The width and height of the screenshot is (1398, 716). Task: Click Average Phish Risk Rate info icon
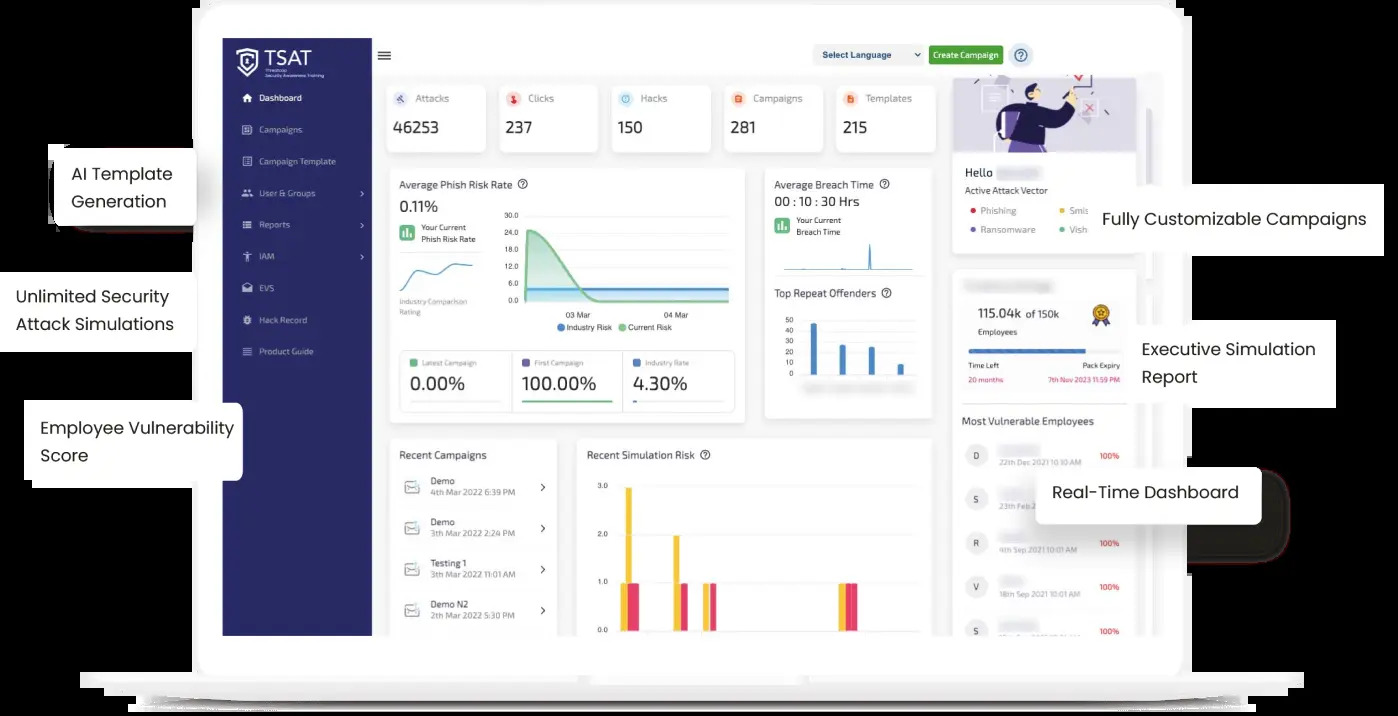click(x=523, y=184)
